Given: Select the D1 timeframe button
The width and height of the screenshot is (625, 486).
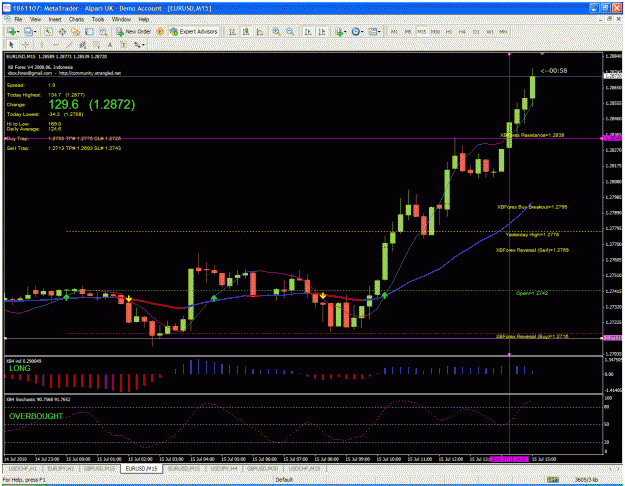Looking at the screenshot, I should tap(476, 31).
